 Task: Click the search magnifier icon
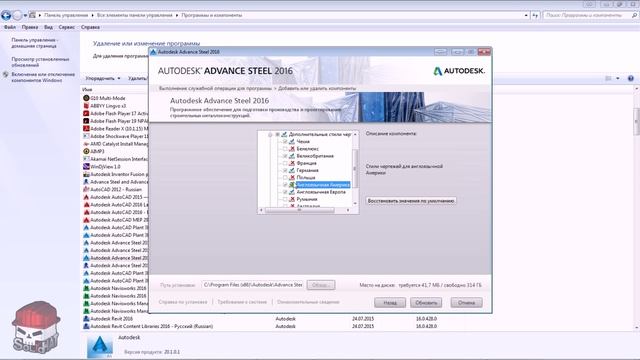pos(634,15)
